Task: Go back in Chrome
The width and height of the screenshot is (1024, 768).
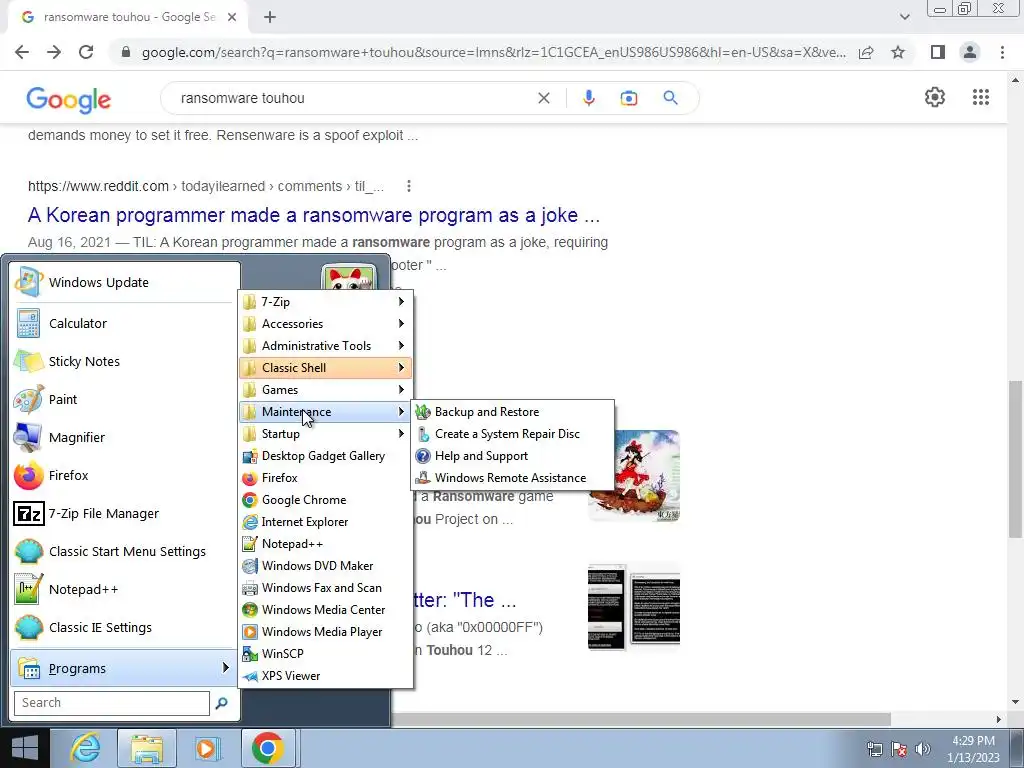Action: [x=22, y=52]
